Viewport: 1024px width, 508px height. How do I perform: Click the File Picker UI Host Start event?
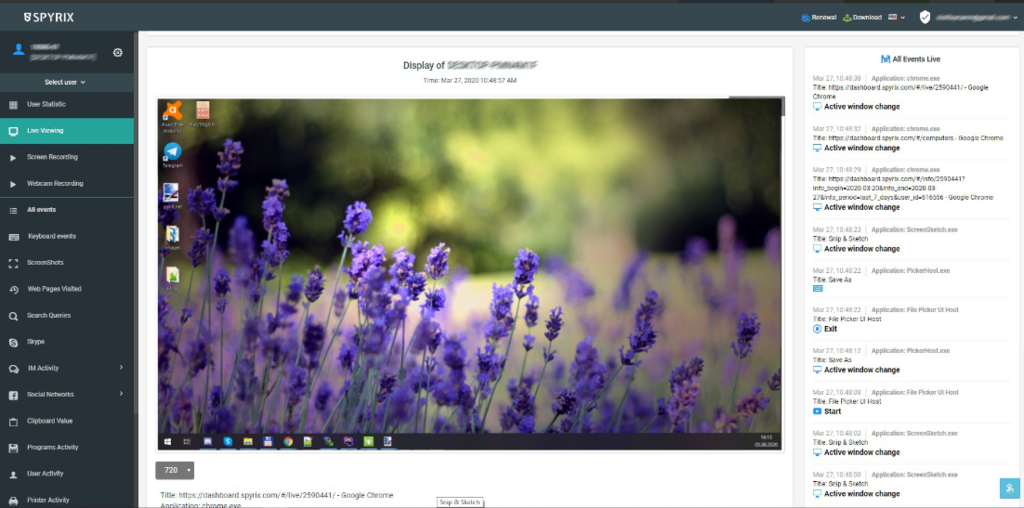pos(911,402)
